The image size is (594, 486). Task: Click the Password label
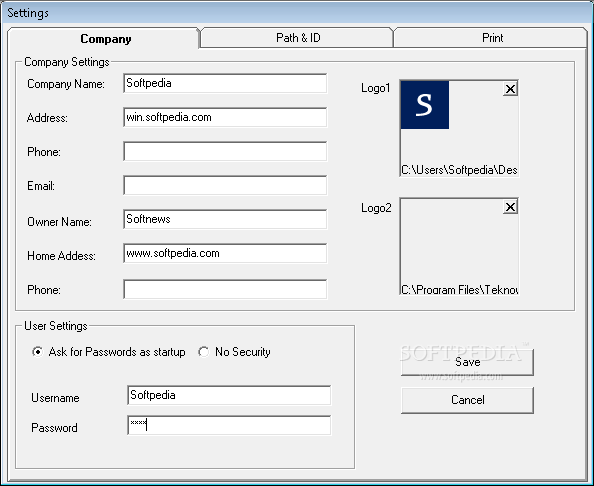coord(54,428)
